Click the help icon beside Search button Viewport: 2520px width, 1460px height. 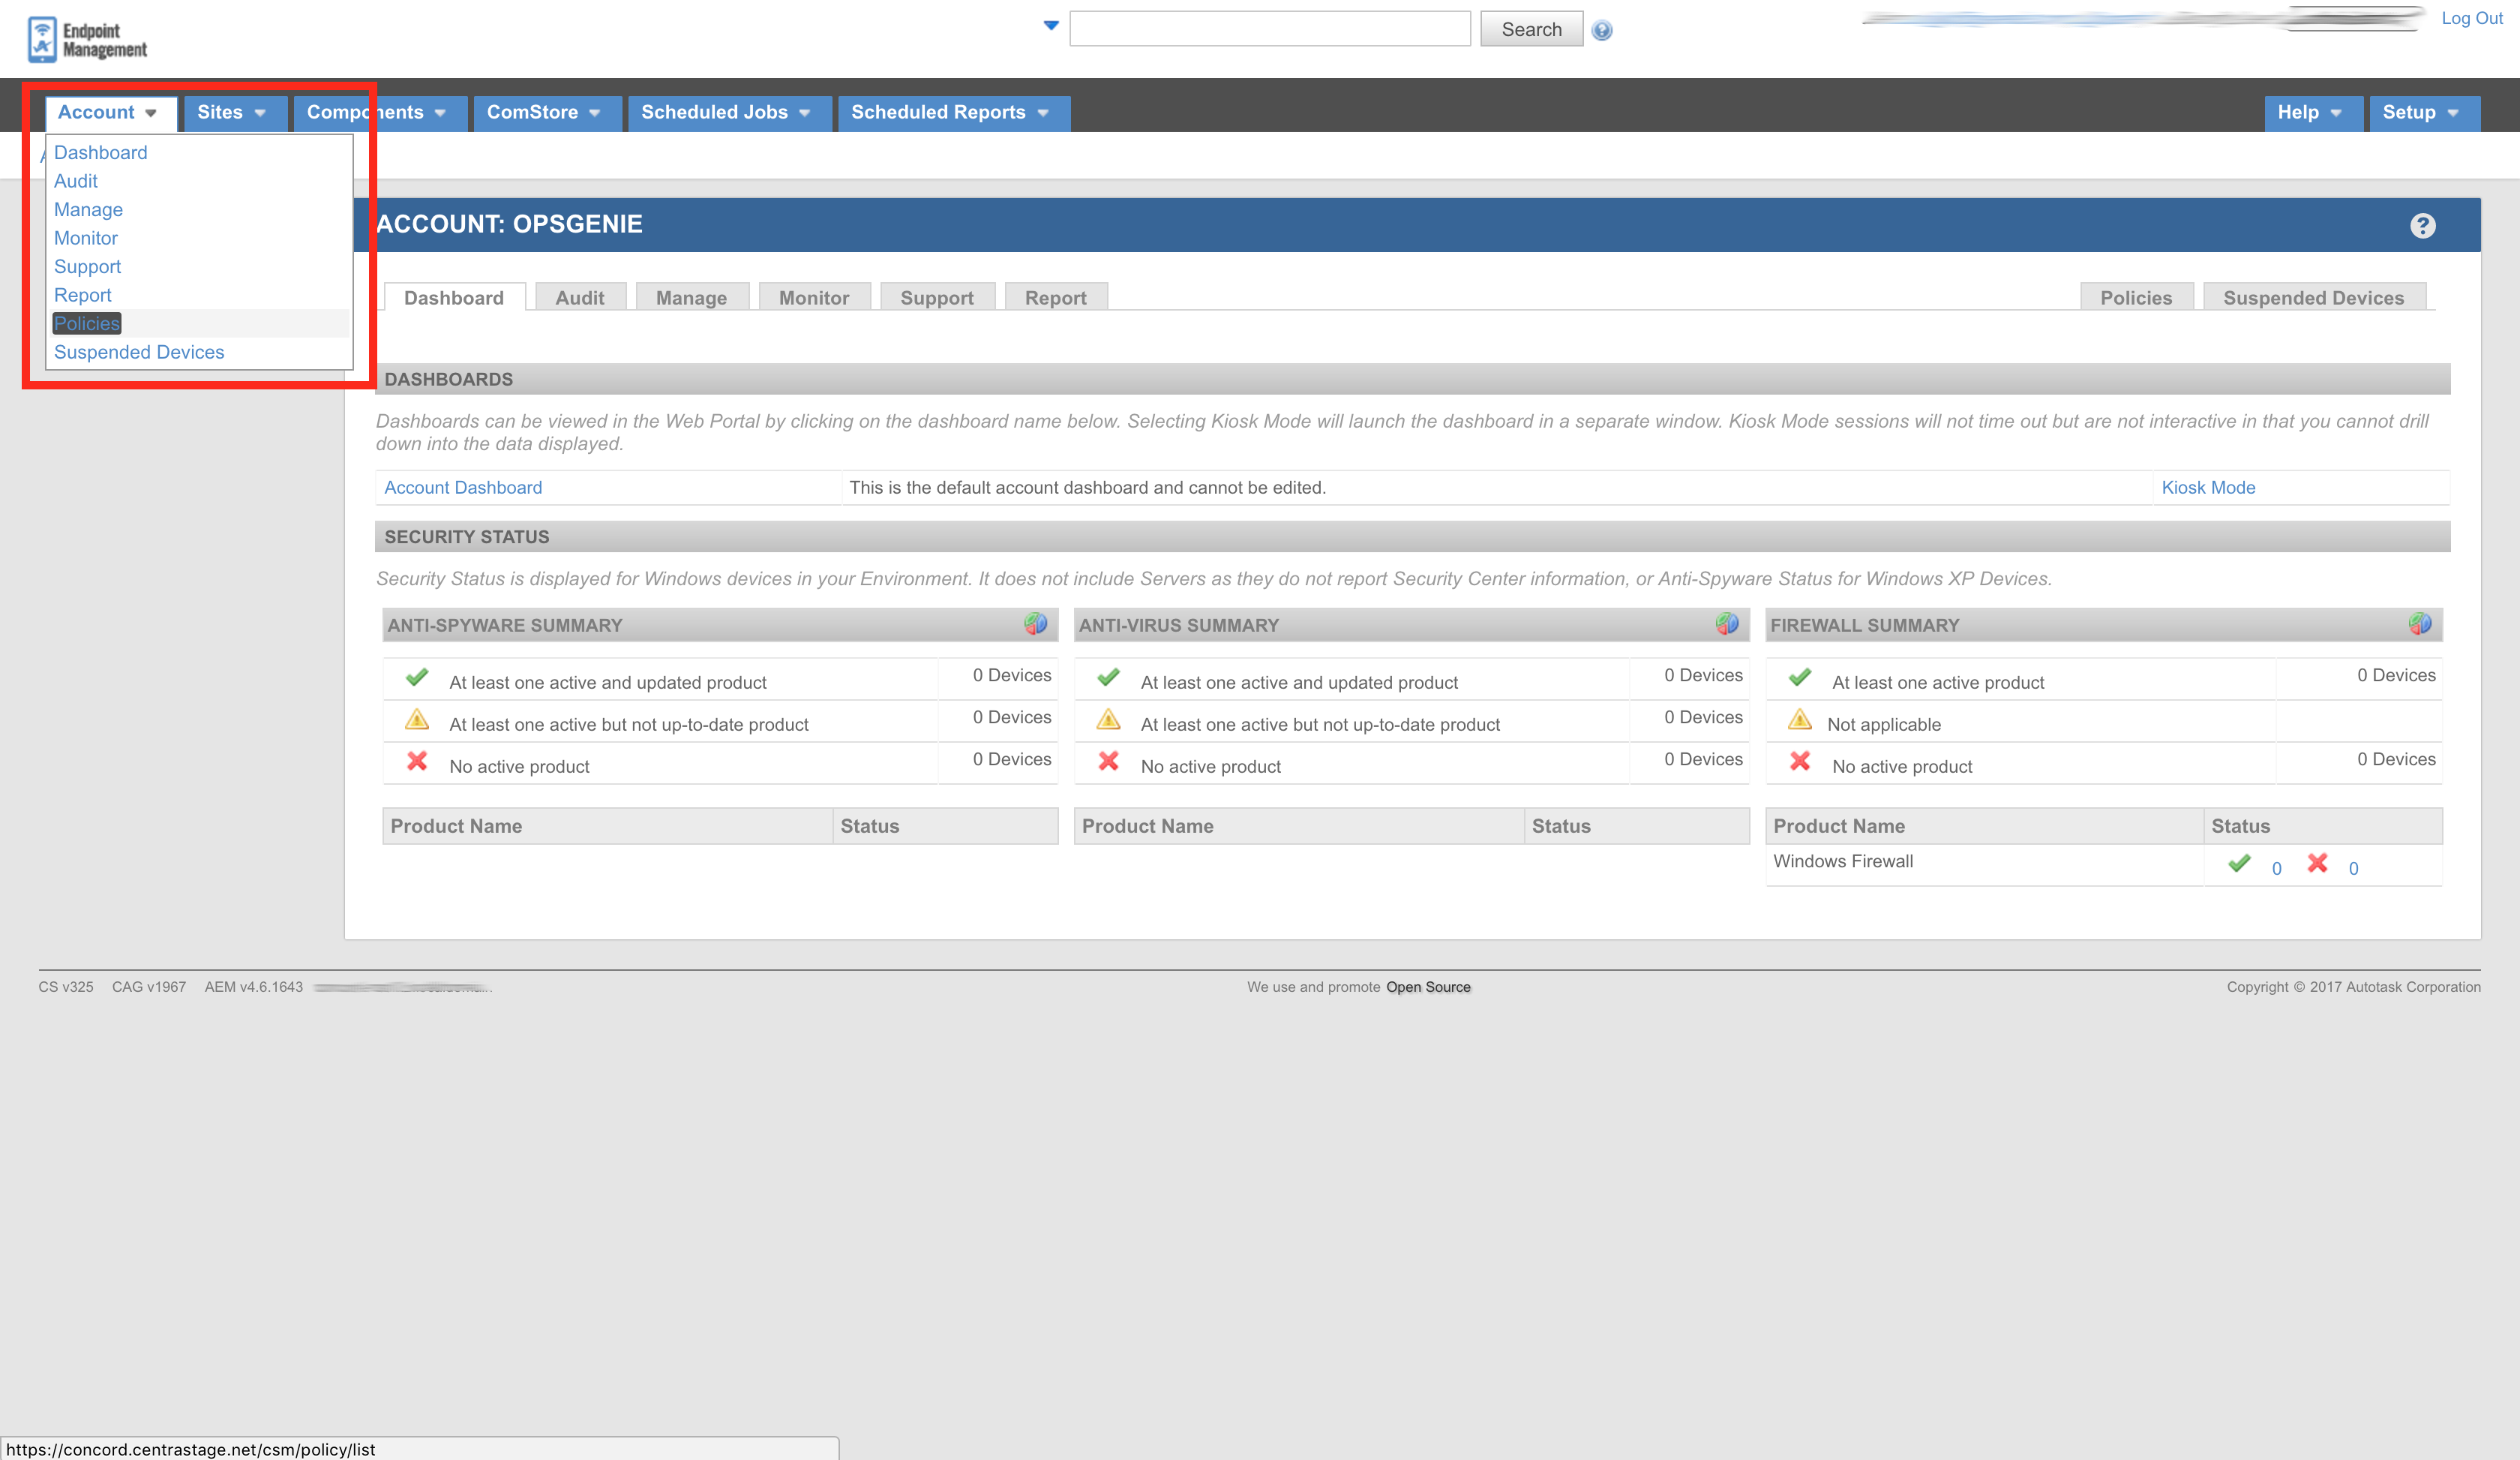(x=1601, y=31)
